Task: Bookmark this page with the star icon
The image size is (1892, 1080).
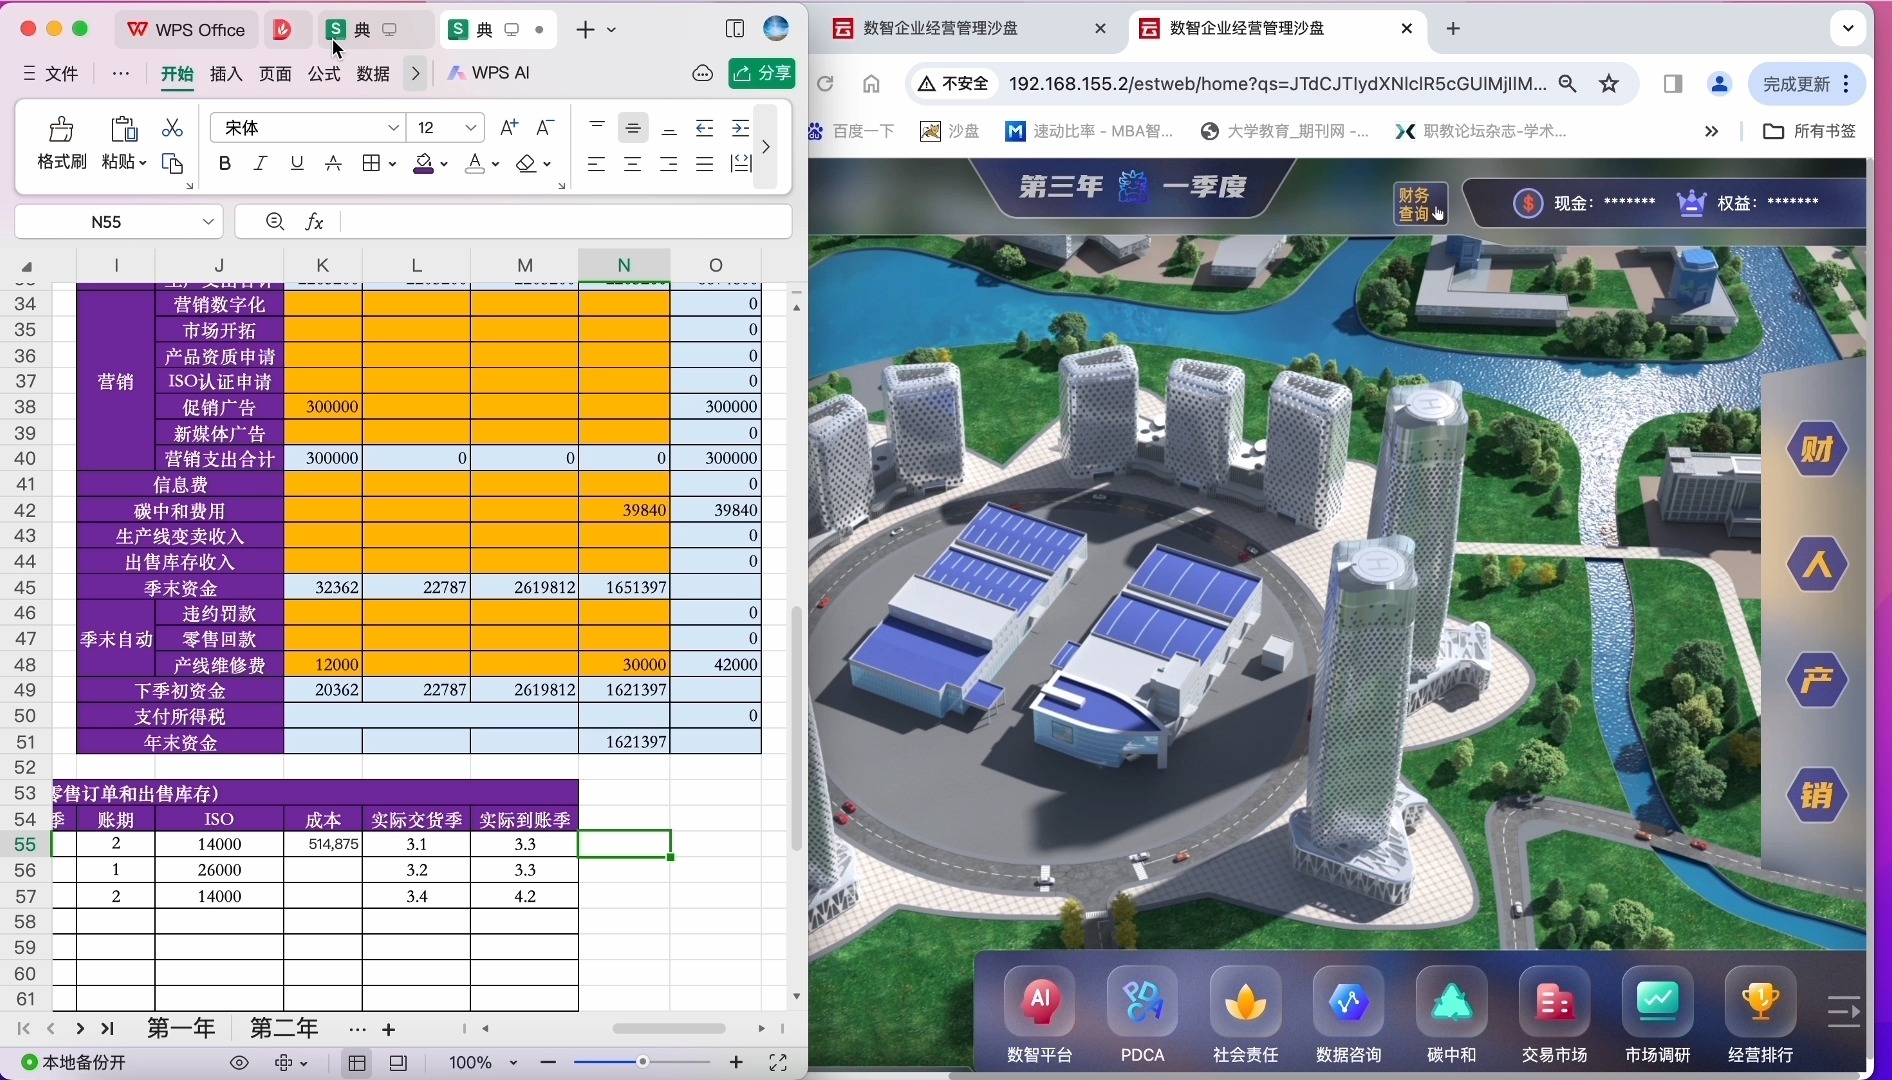Action: pyautogui.click(x=1609, y=84)
